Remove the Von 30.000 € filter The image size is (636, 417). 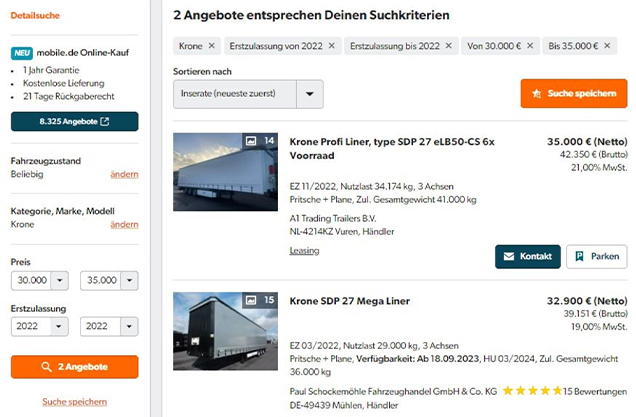tap(529, 46)
